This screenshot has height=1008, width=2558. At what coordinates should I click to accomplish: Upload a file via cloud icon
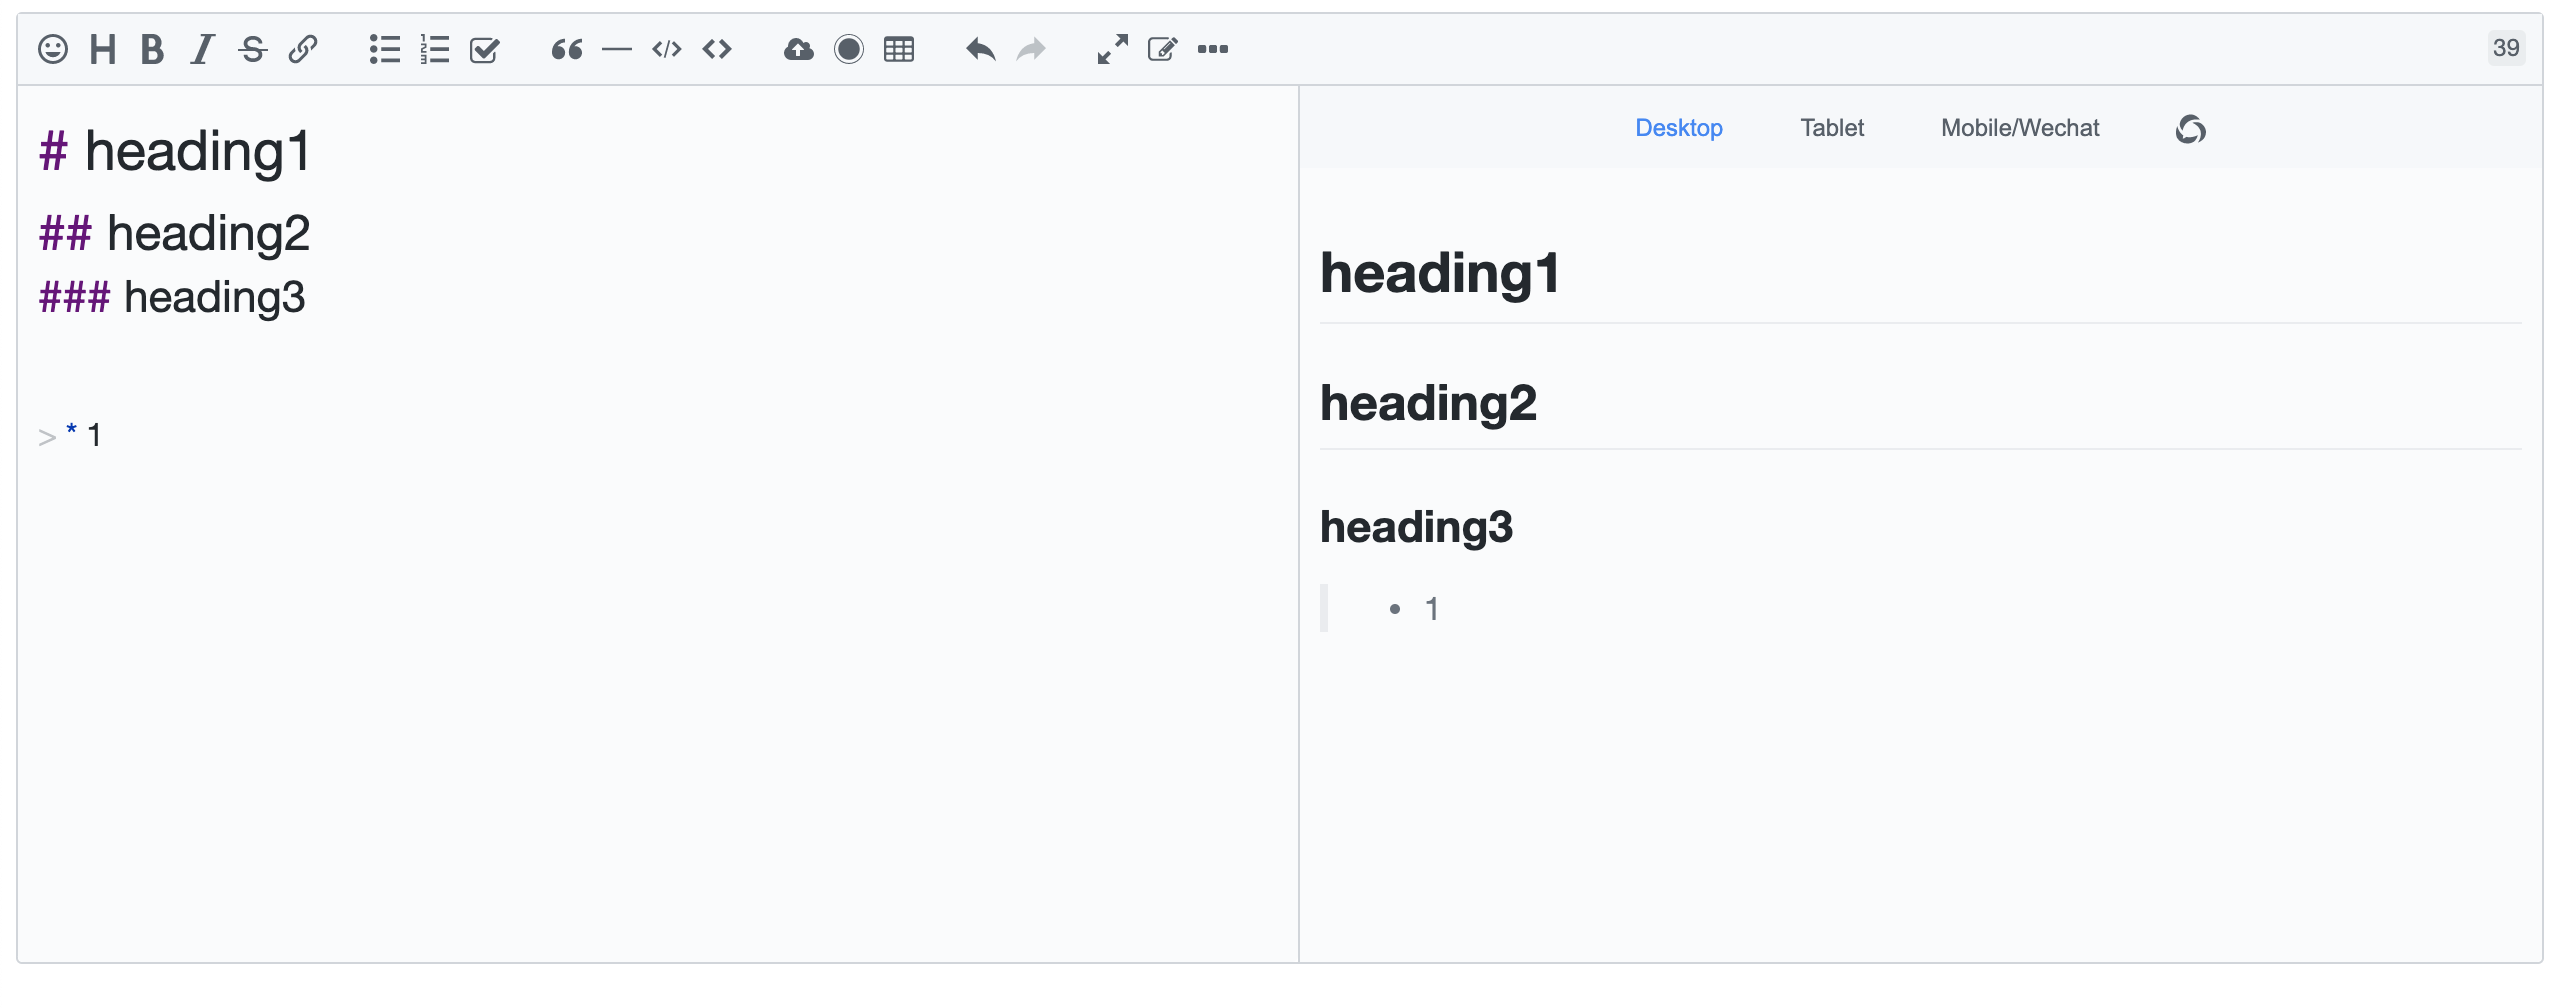pyautogui.click(x=798, y=49)
